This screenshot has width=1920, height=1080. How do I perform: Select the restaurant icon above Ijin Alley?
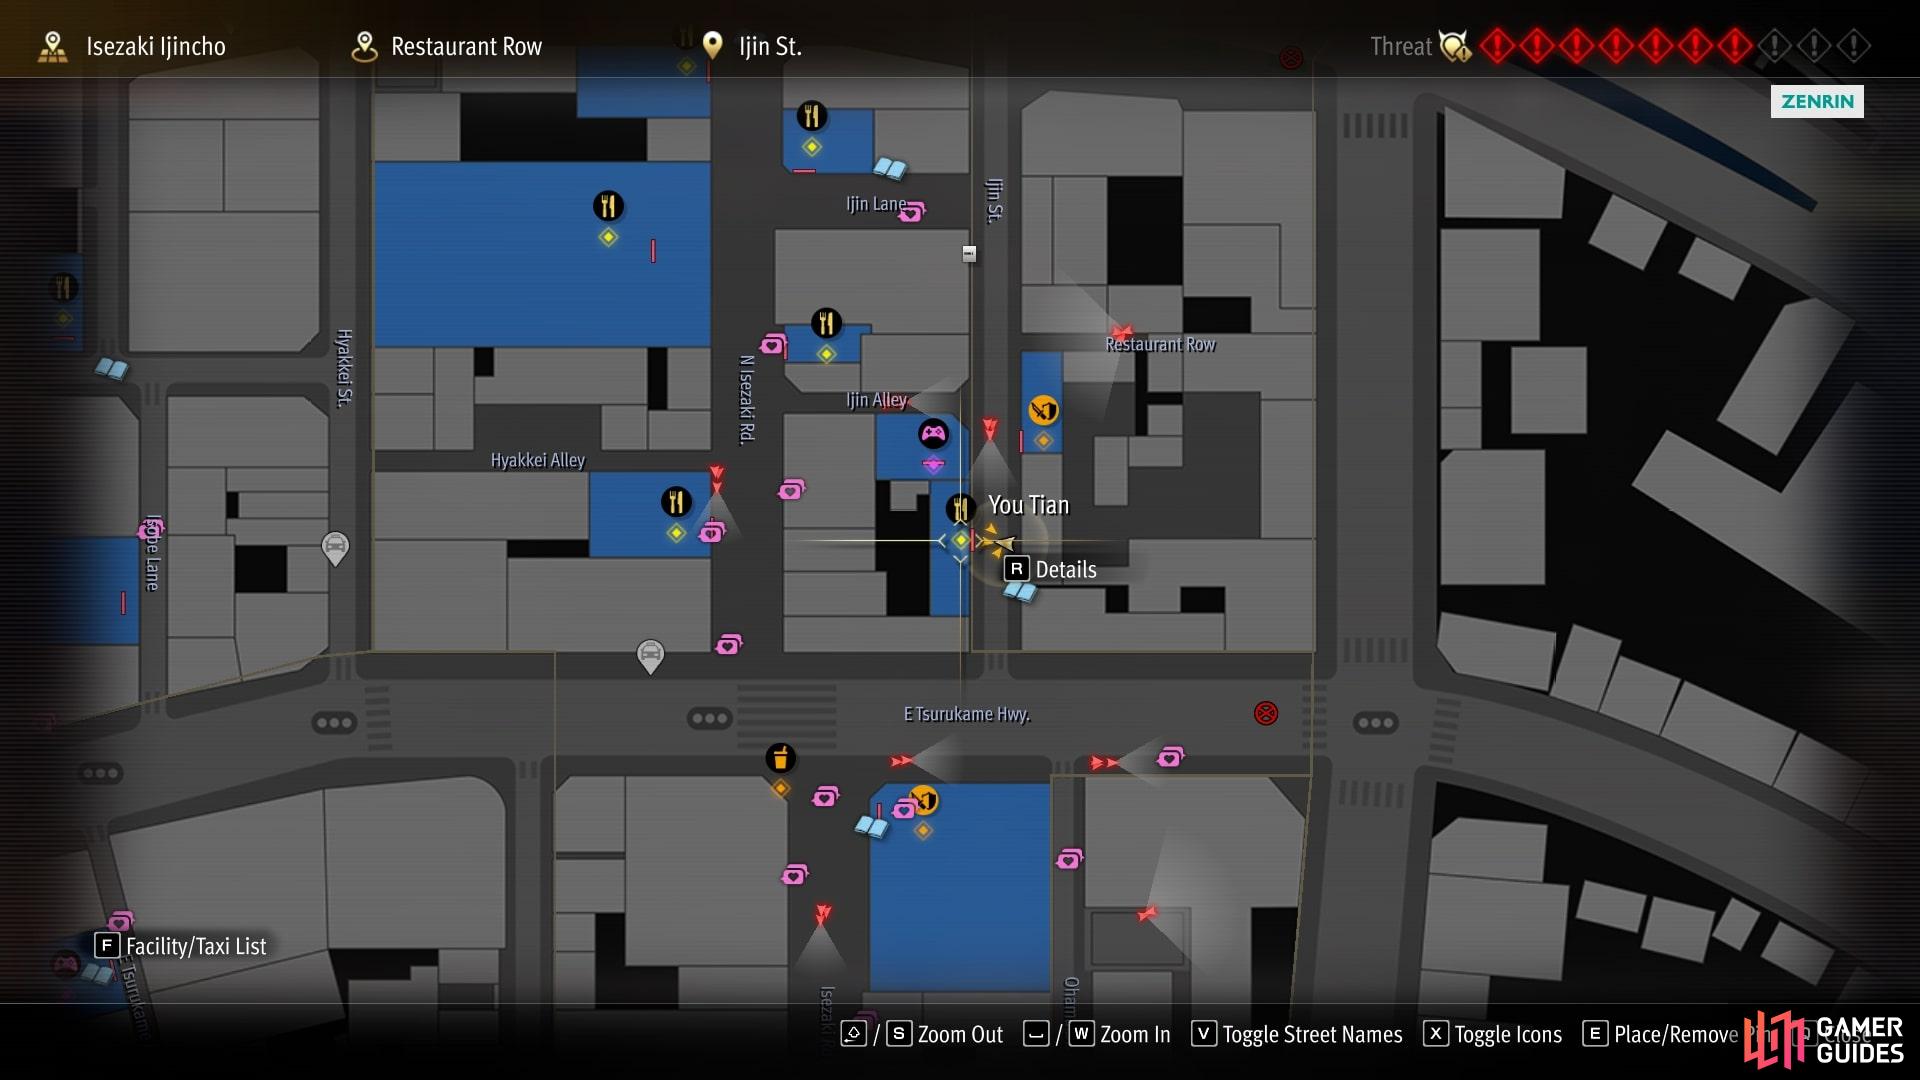[826, 323]
